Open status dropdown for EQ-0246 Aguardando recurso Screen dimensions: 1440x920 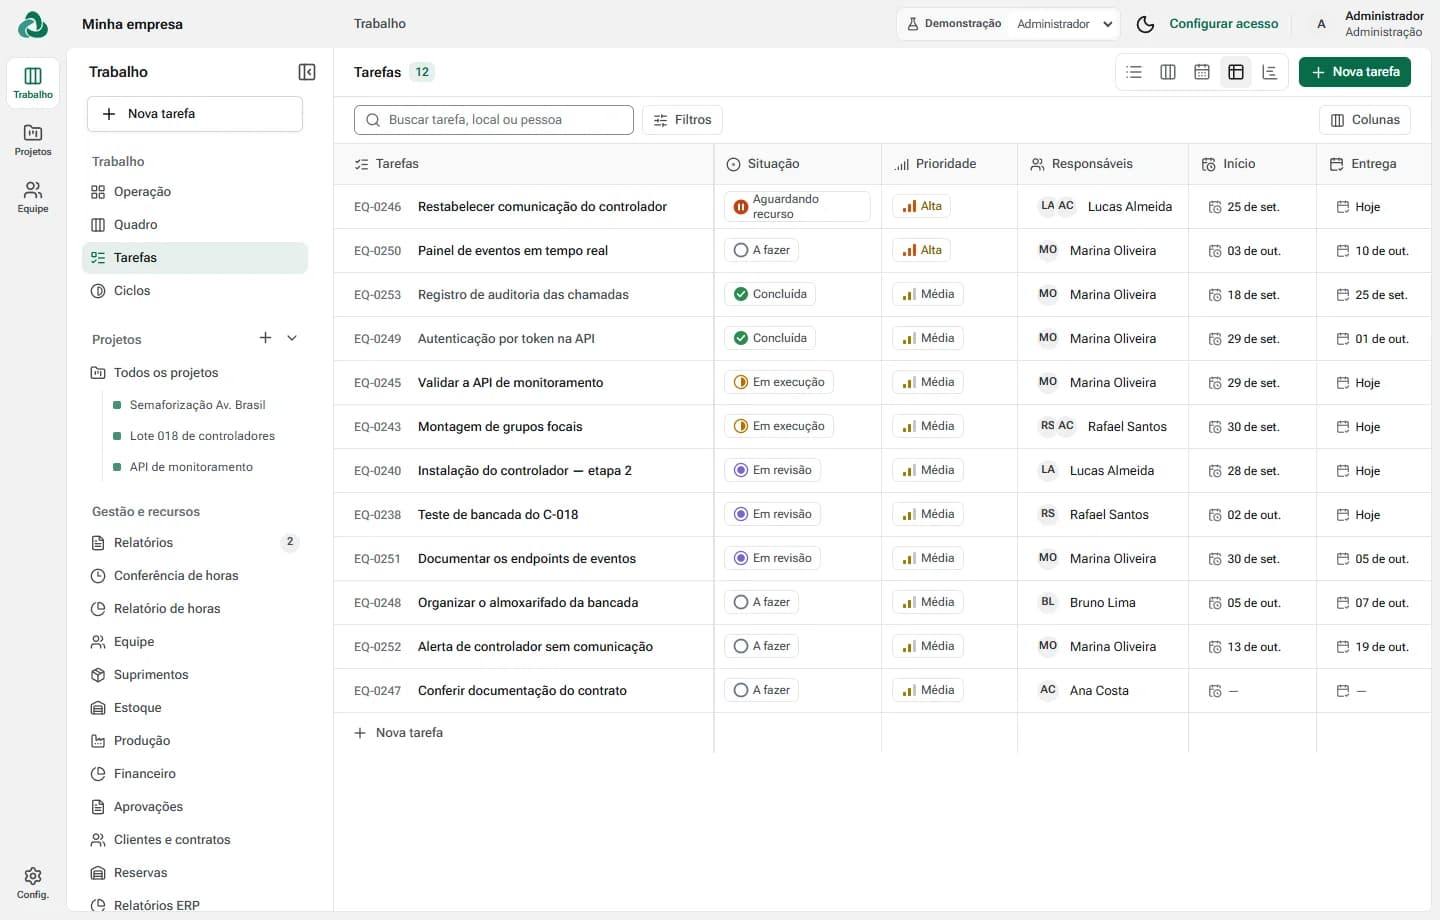coord(797,207)
